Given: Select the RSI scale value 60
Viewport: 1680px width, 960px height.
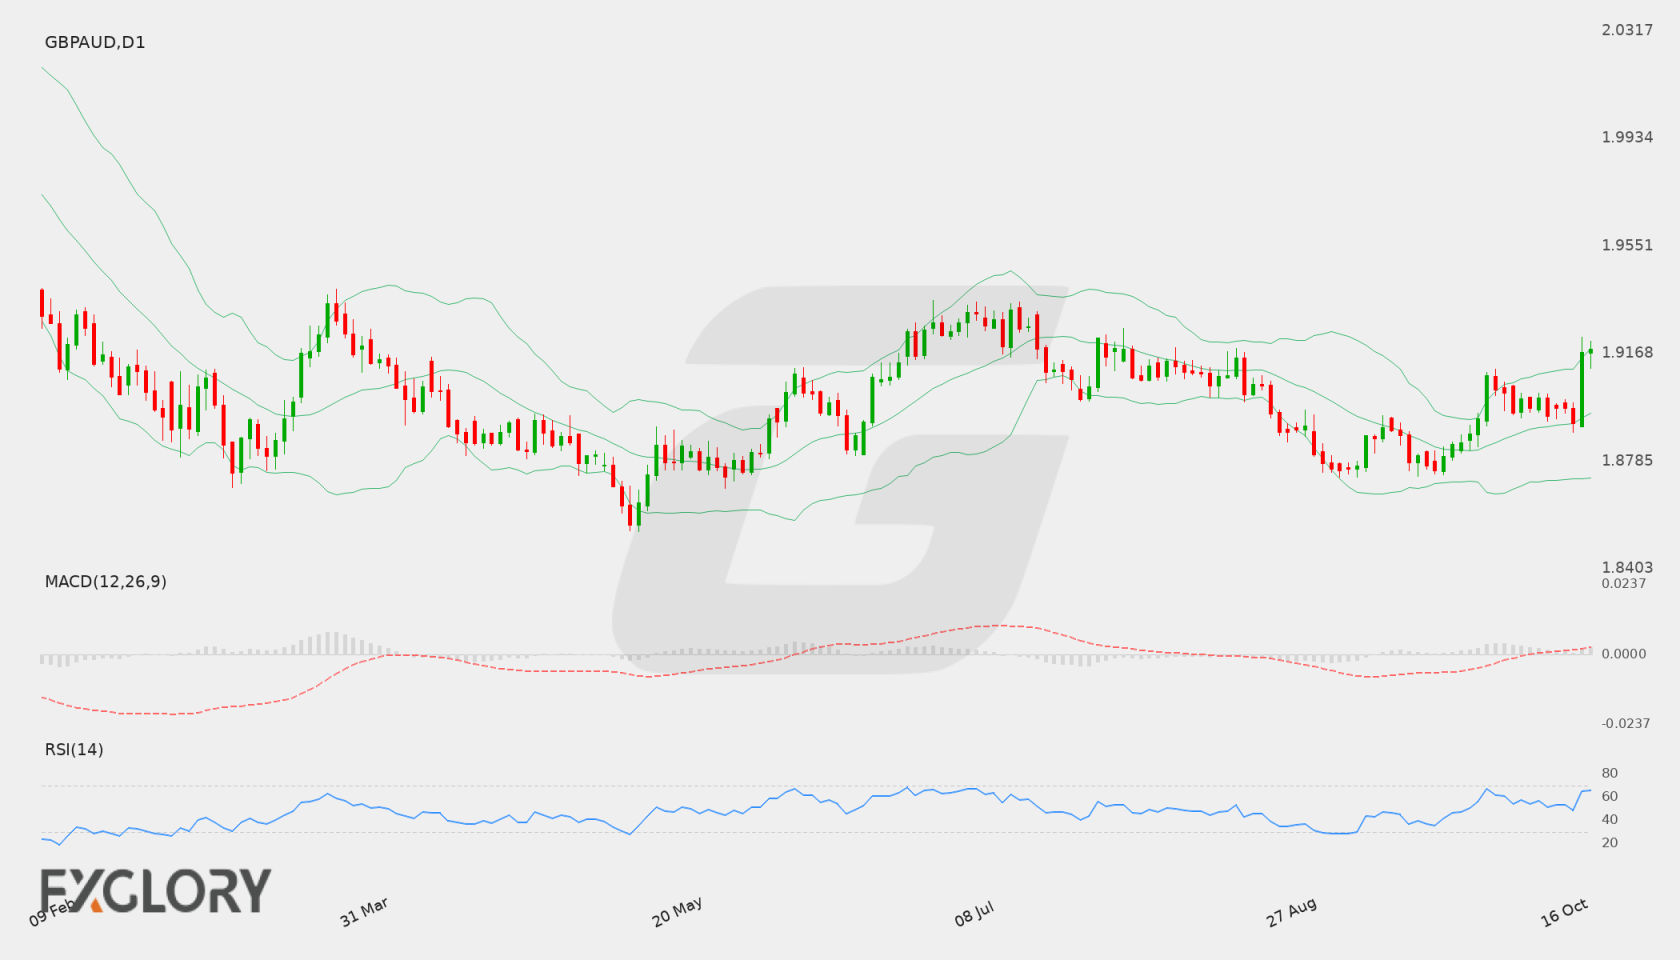Looking at the screenshot, I should pos(1610,796).
